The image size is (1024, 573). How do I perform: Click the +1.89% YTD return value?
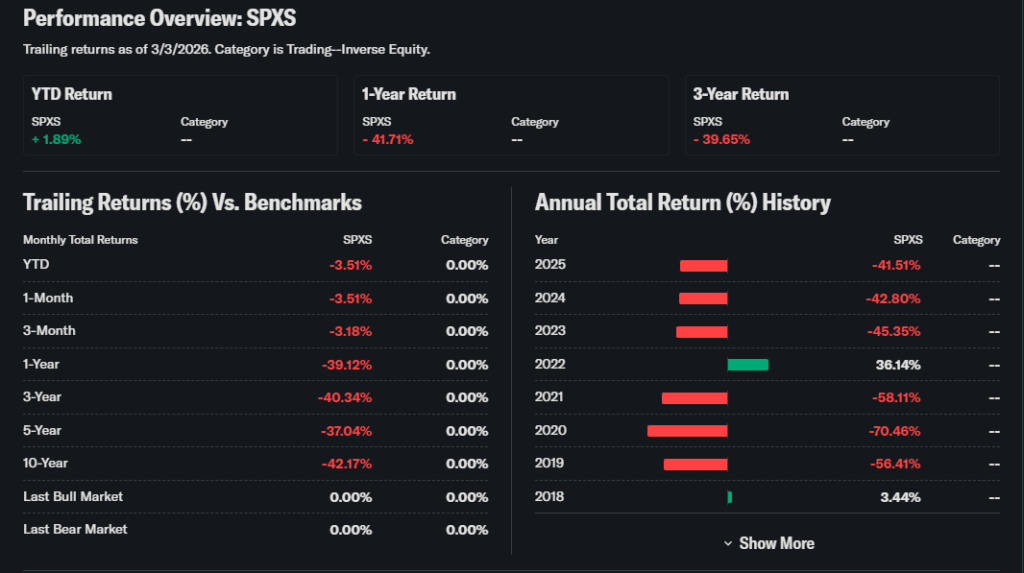point(56,139)
